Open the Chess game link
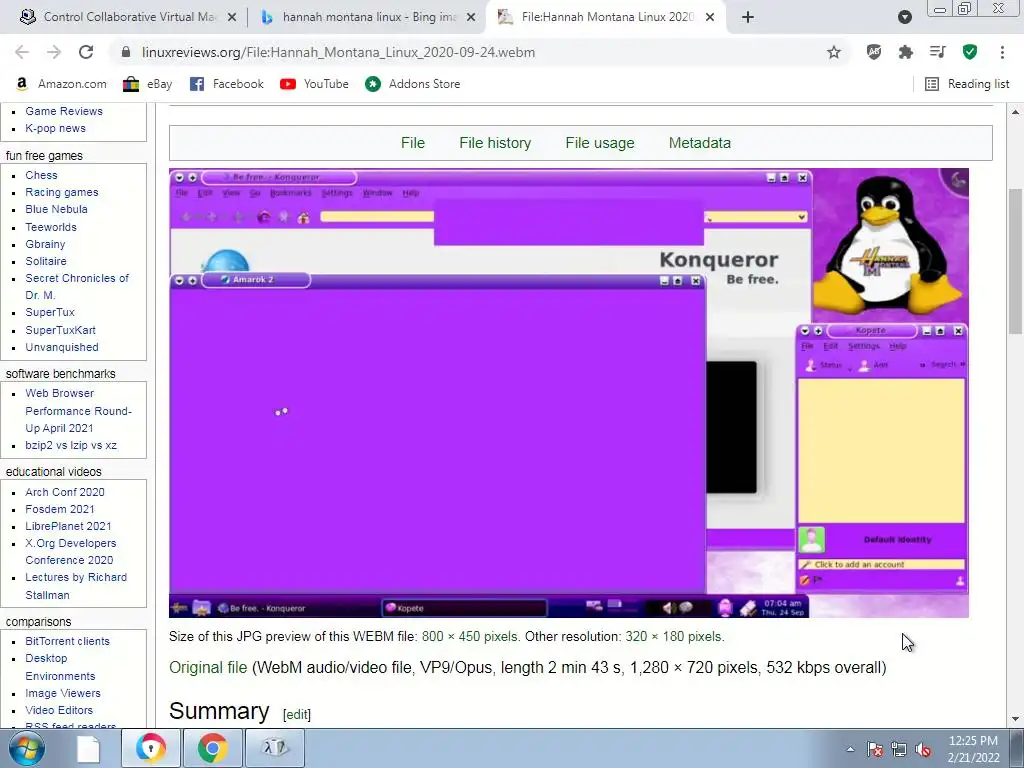Viewport: 1024px width, 768px height. click(41, 175)
